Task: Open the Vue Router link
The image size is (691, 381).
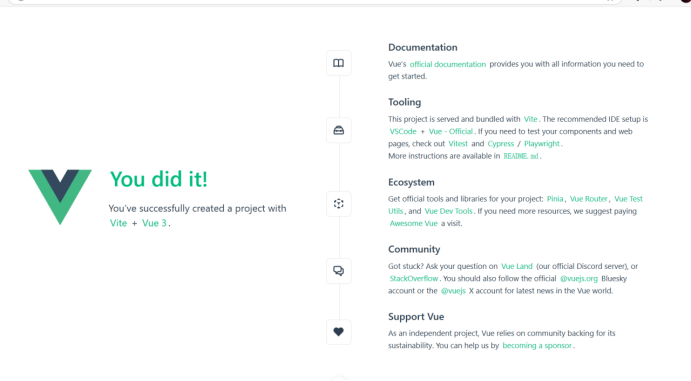Action: pyautogui.click(x=588, y=199)
